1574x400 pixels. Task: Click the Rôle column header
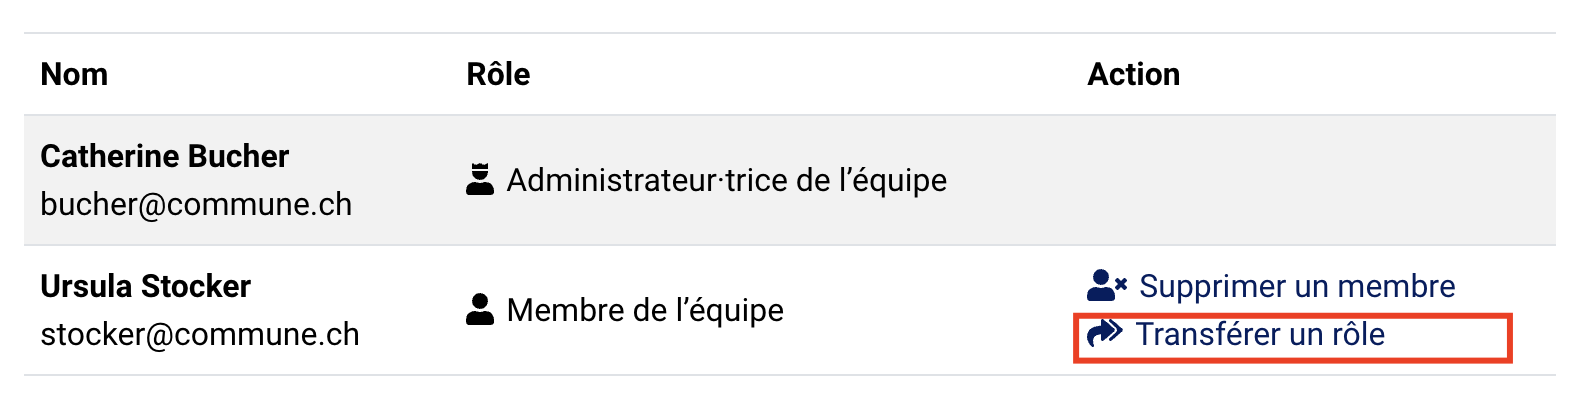[x=498, y=74]
